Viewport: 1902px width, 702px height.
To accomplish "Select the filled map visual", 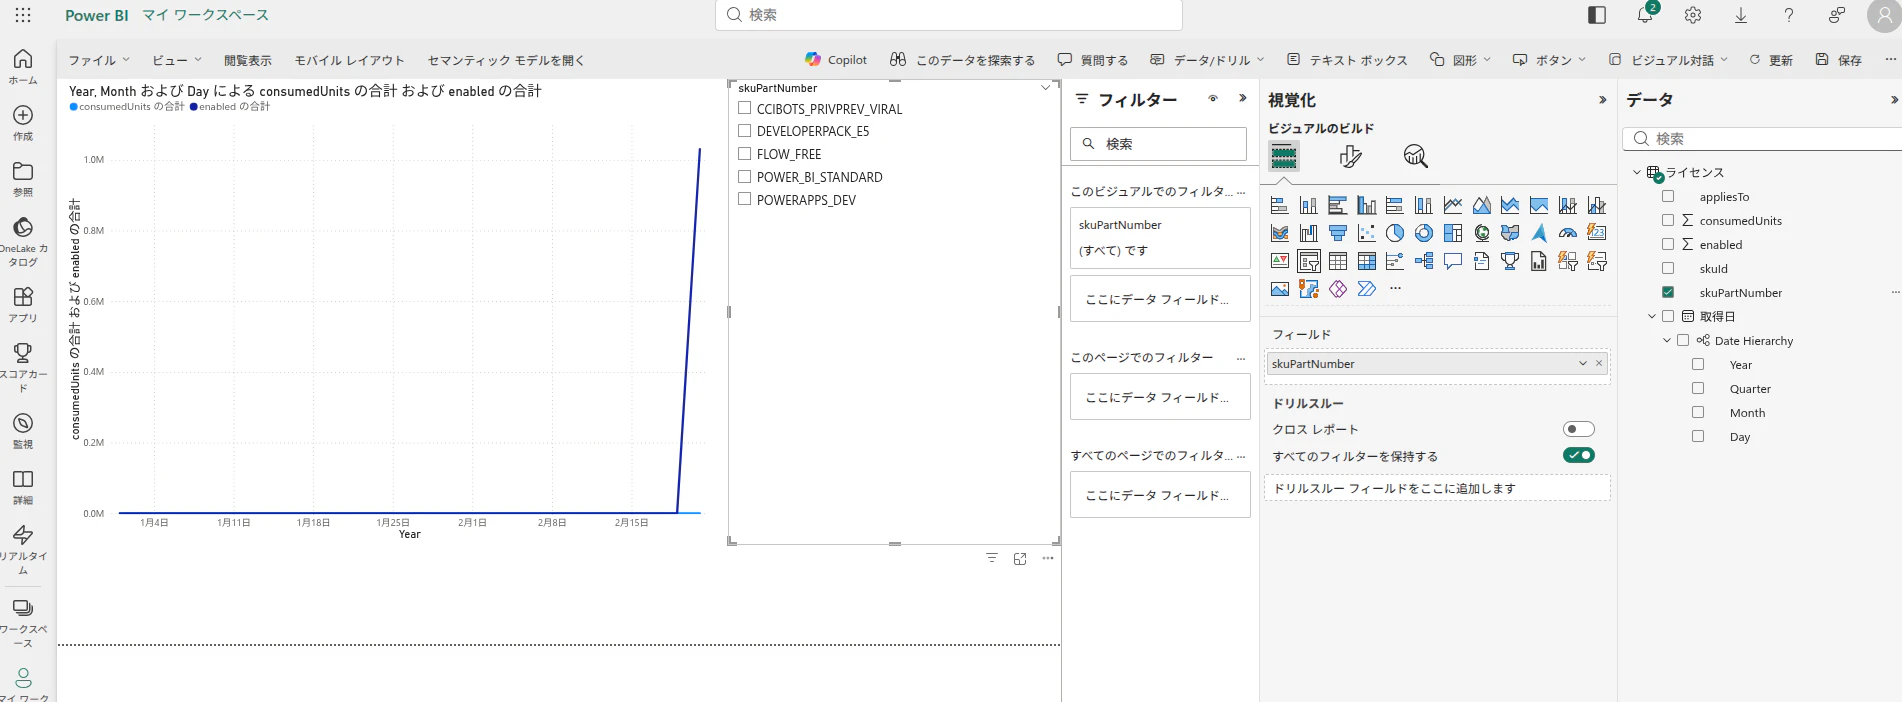I will 1510,233.
